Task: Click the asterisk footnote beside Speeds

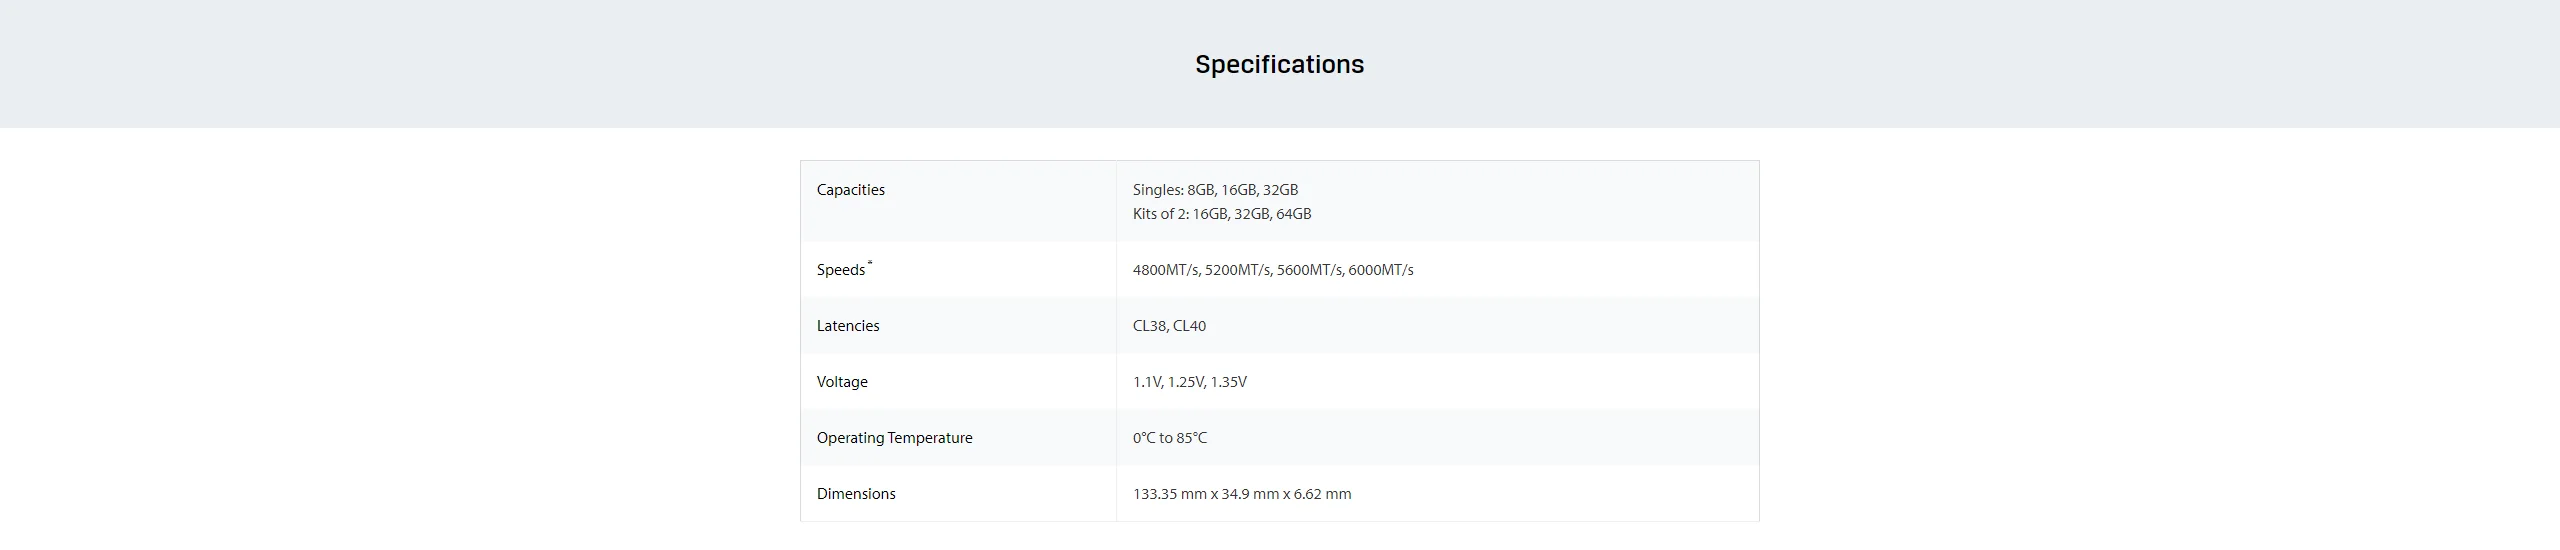Action: [870, 264]
